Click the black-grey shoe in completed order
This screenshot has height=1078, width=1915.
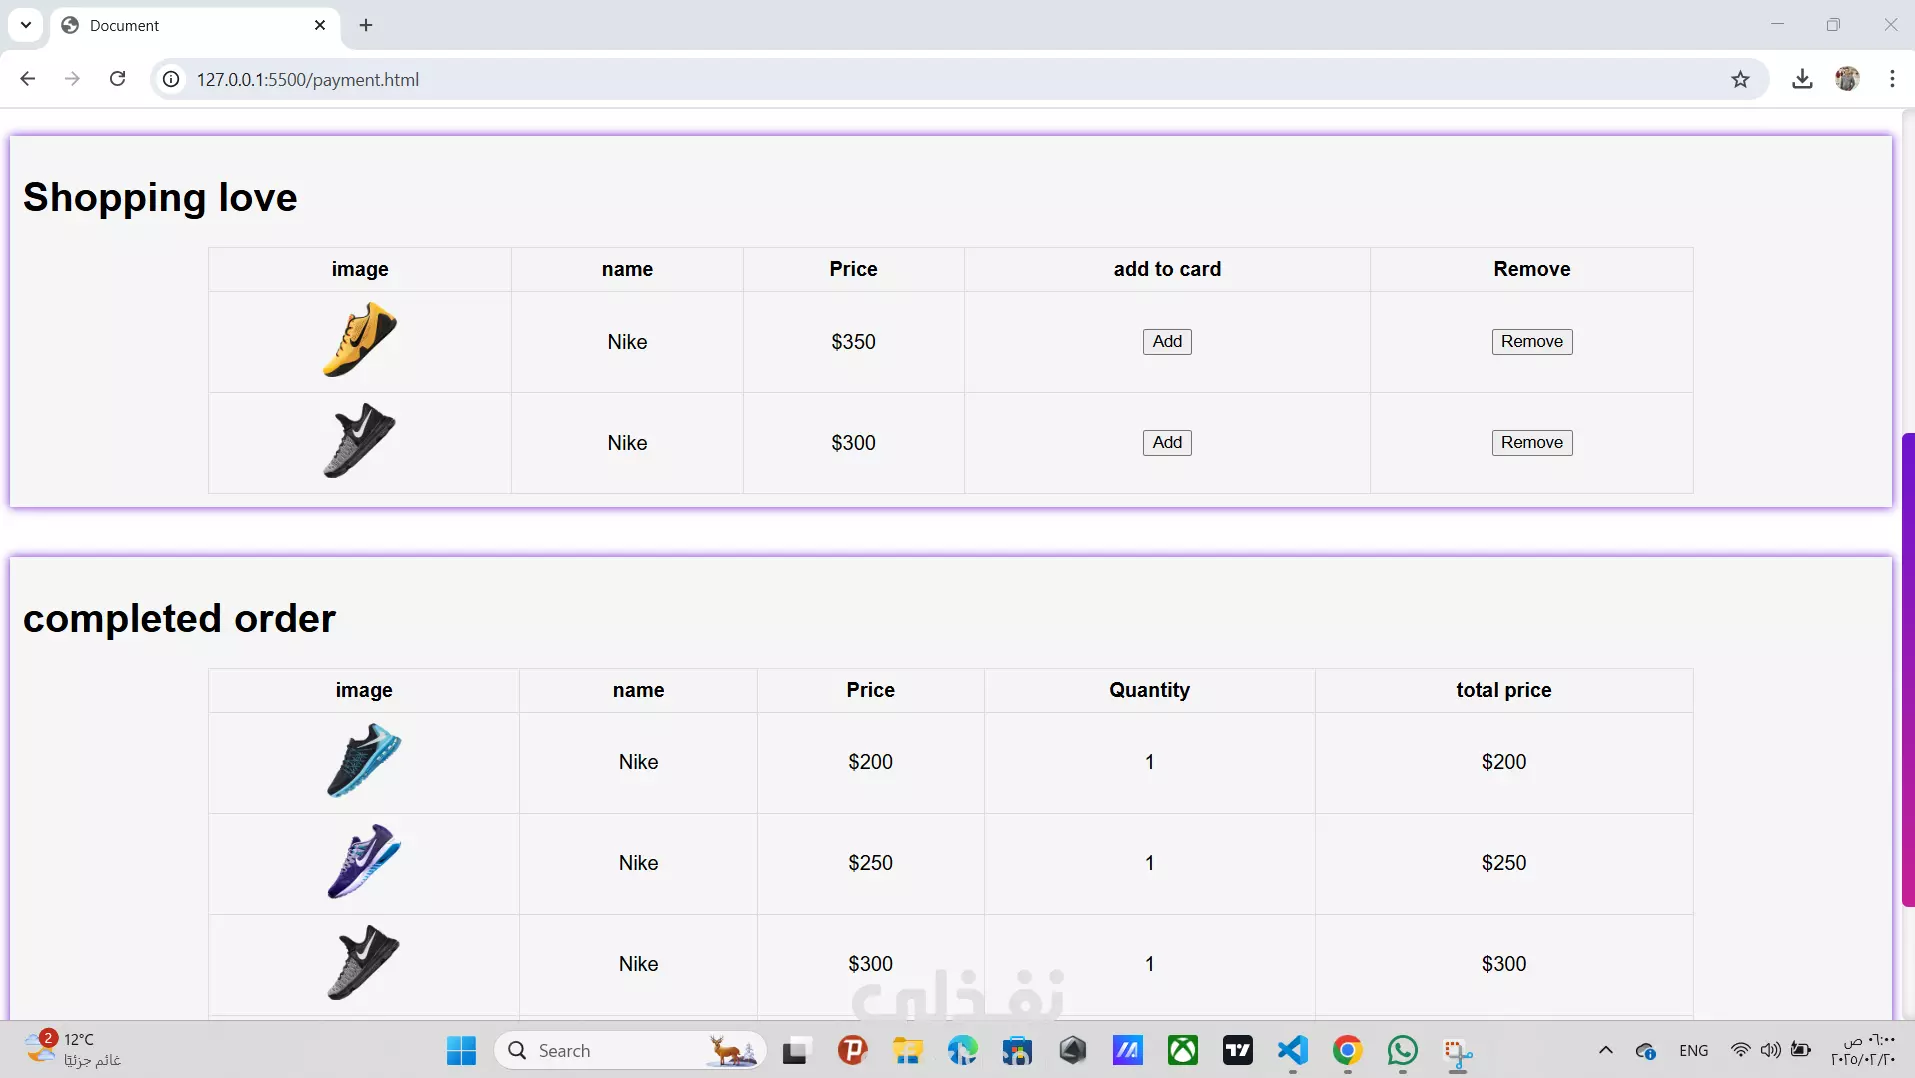click(x=363, y=962)
